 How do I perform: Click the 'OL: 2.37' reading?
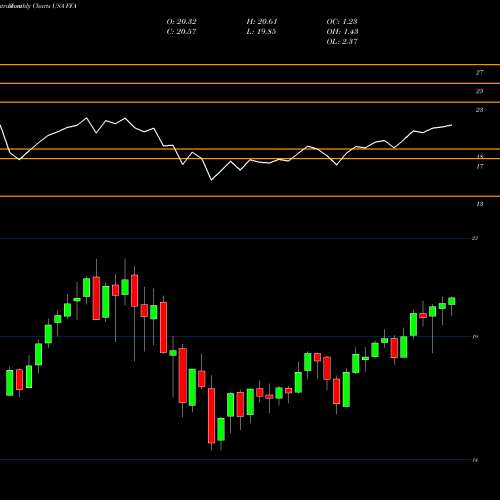pyautogui.click(x=342, y=42)
